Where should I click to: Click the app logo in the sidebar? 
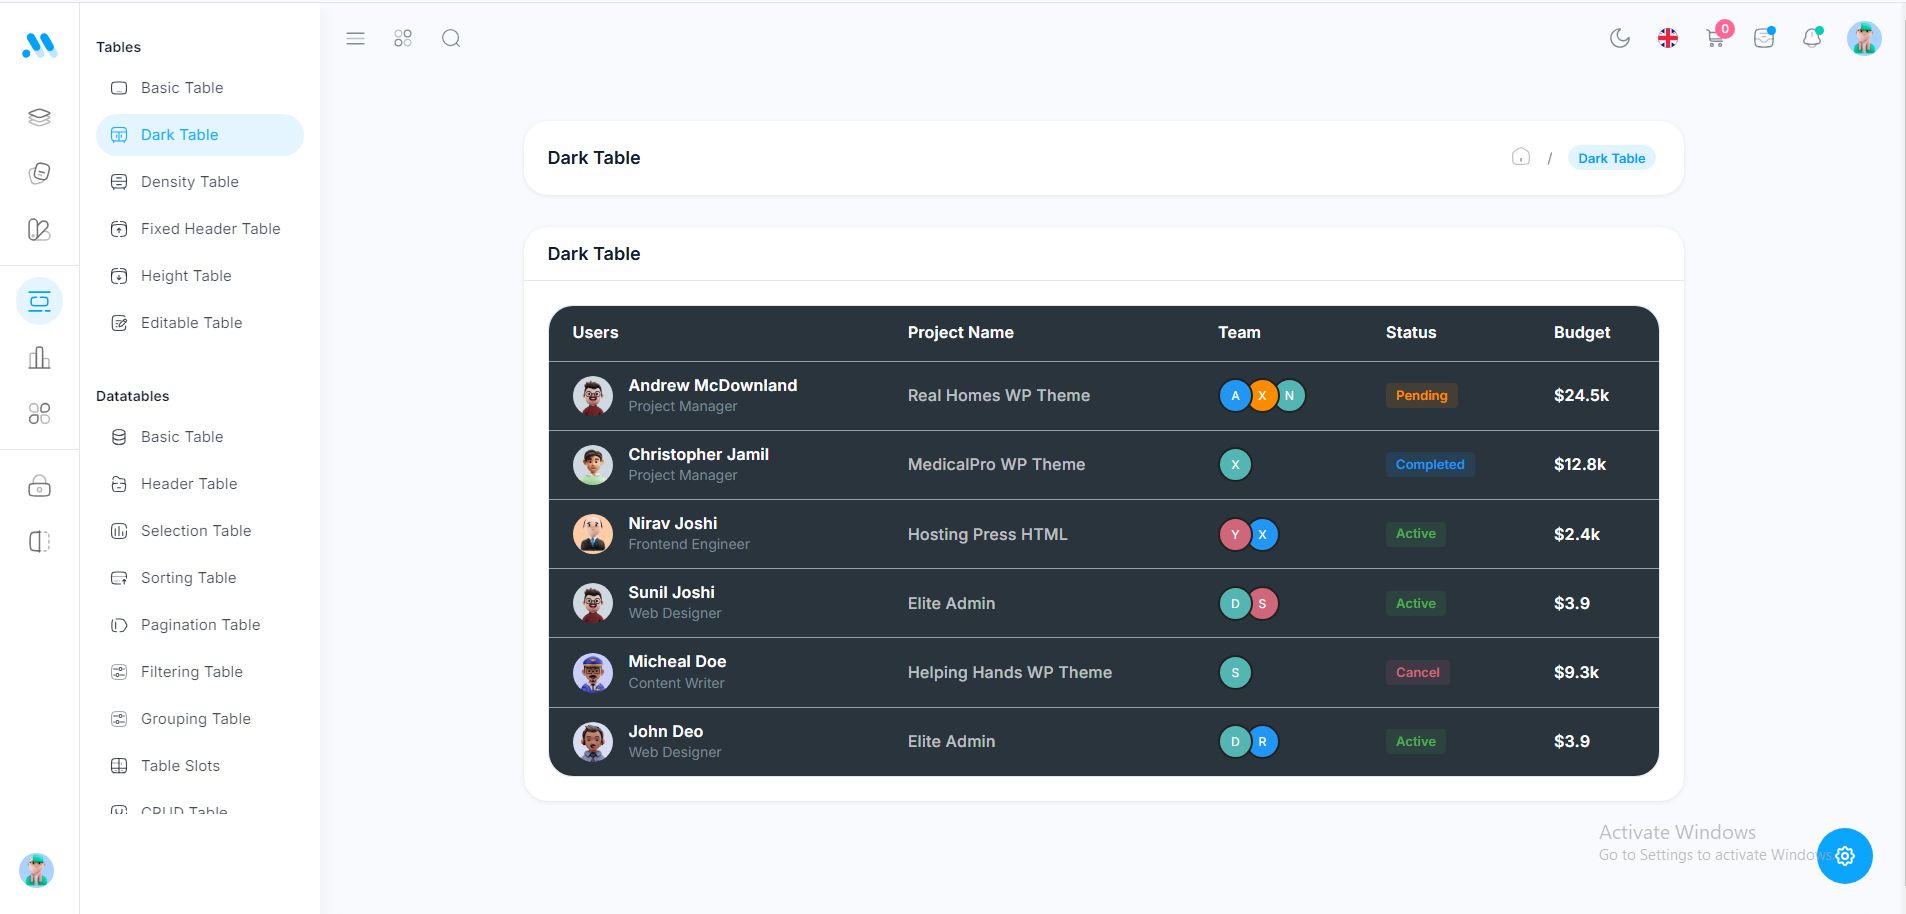point(39,45)
